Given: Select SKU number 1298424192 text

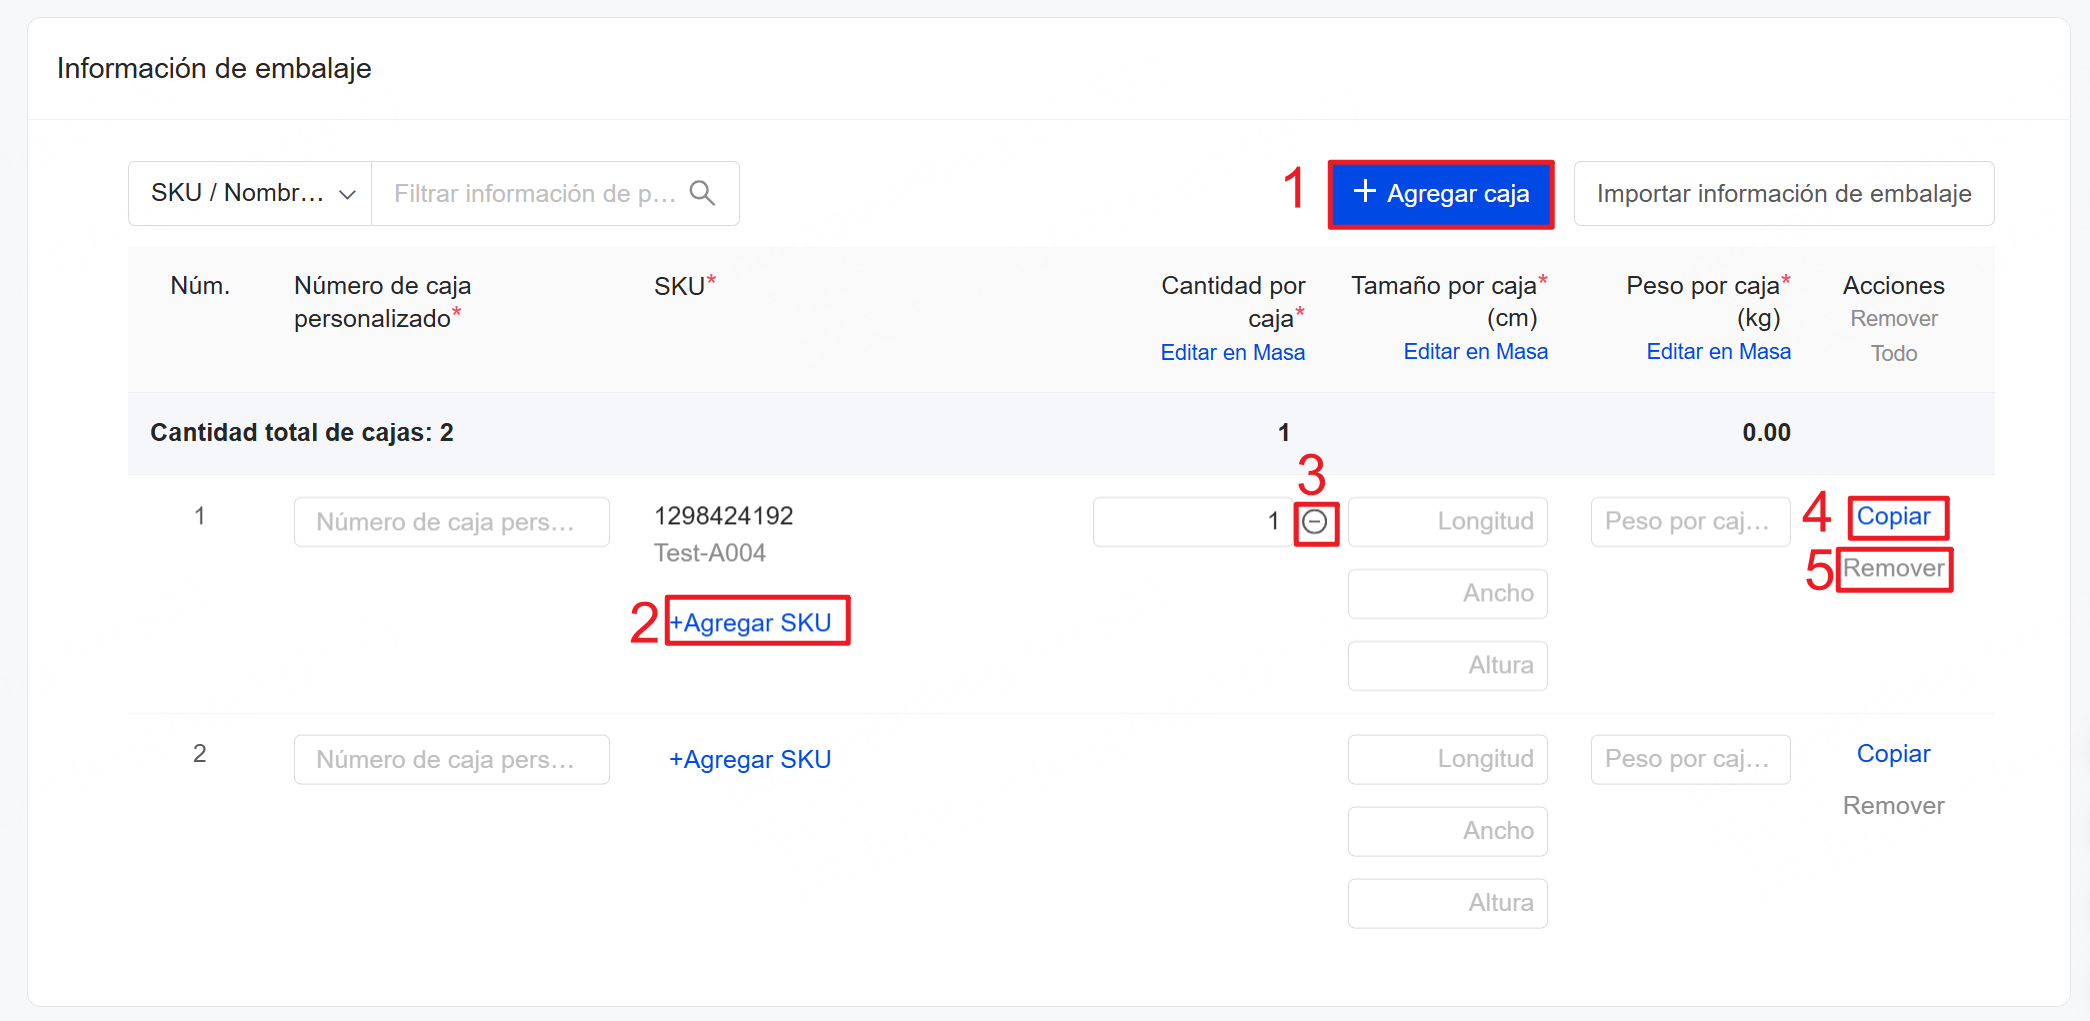Looking at the screenshot, I should (x=724, y=516).
